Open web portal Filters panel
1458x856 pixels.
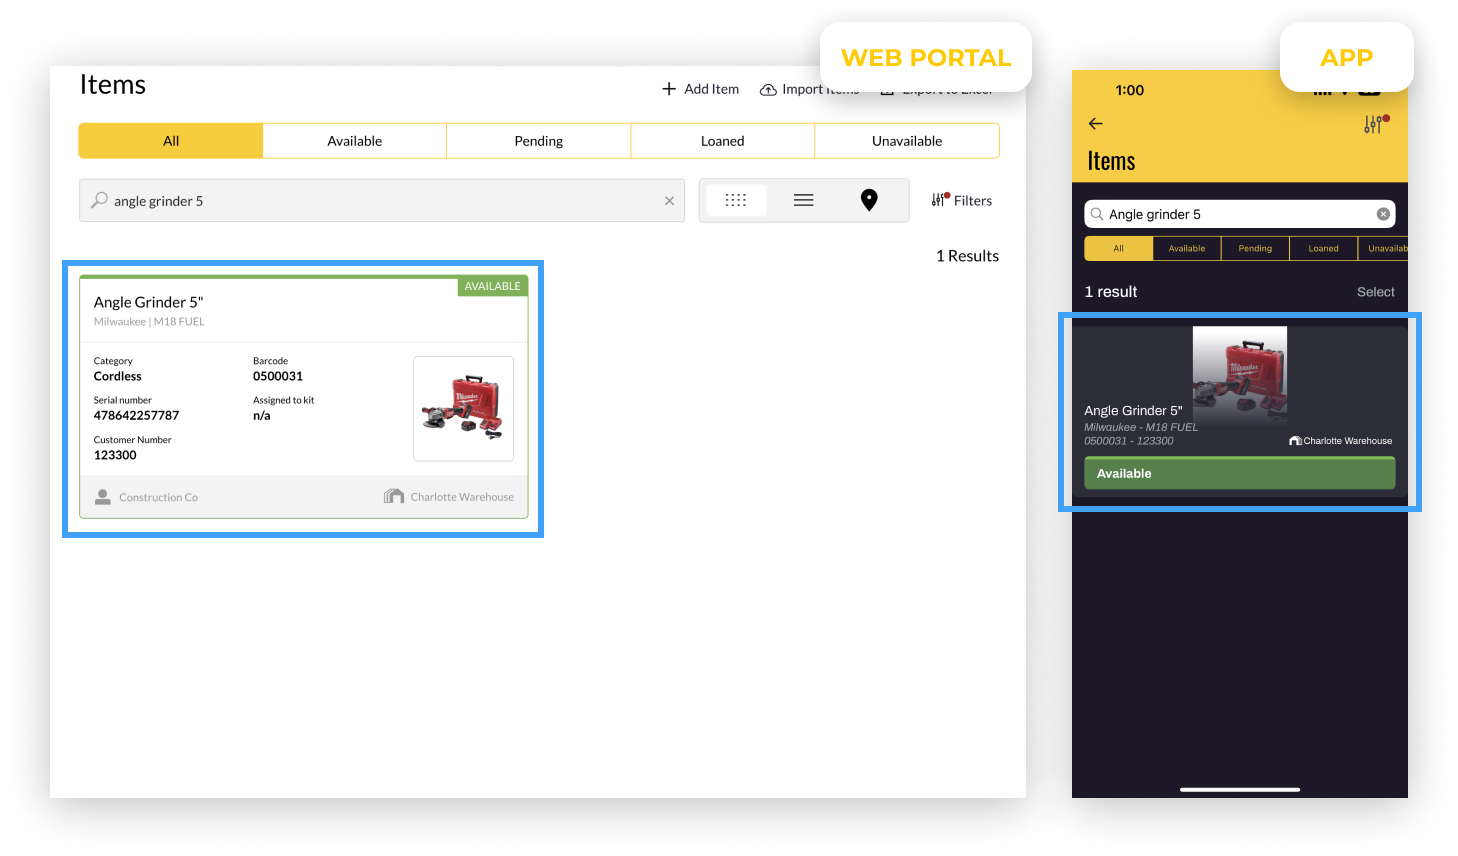962,200
